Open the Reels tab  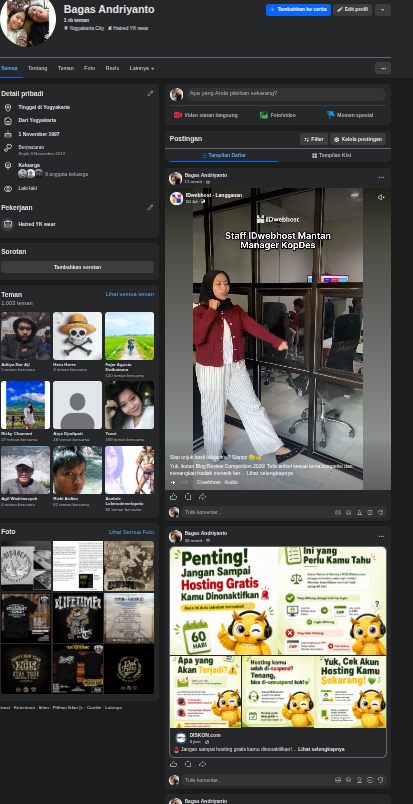(112, 68)
